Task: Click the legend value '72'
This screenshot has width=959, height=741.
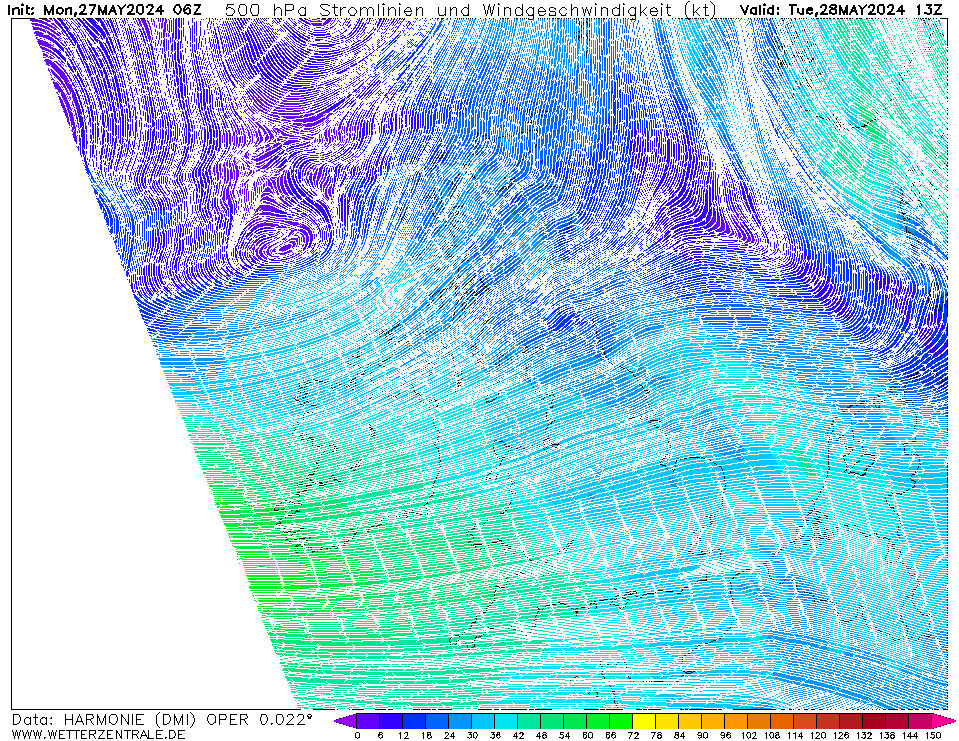Action: click(633, 735)
